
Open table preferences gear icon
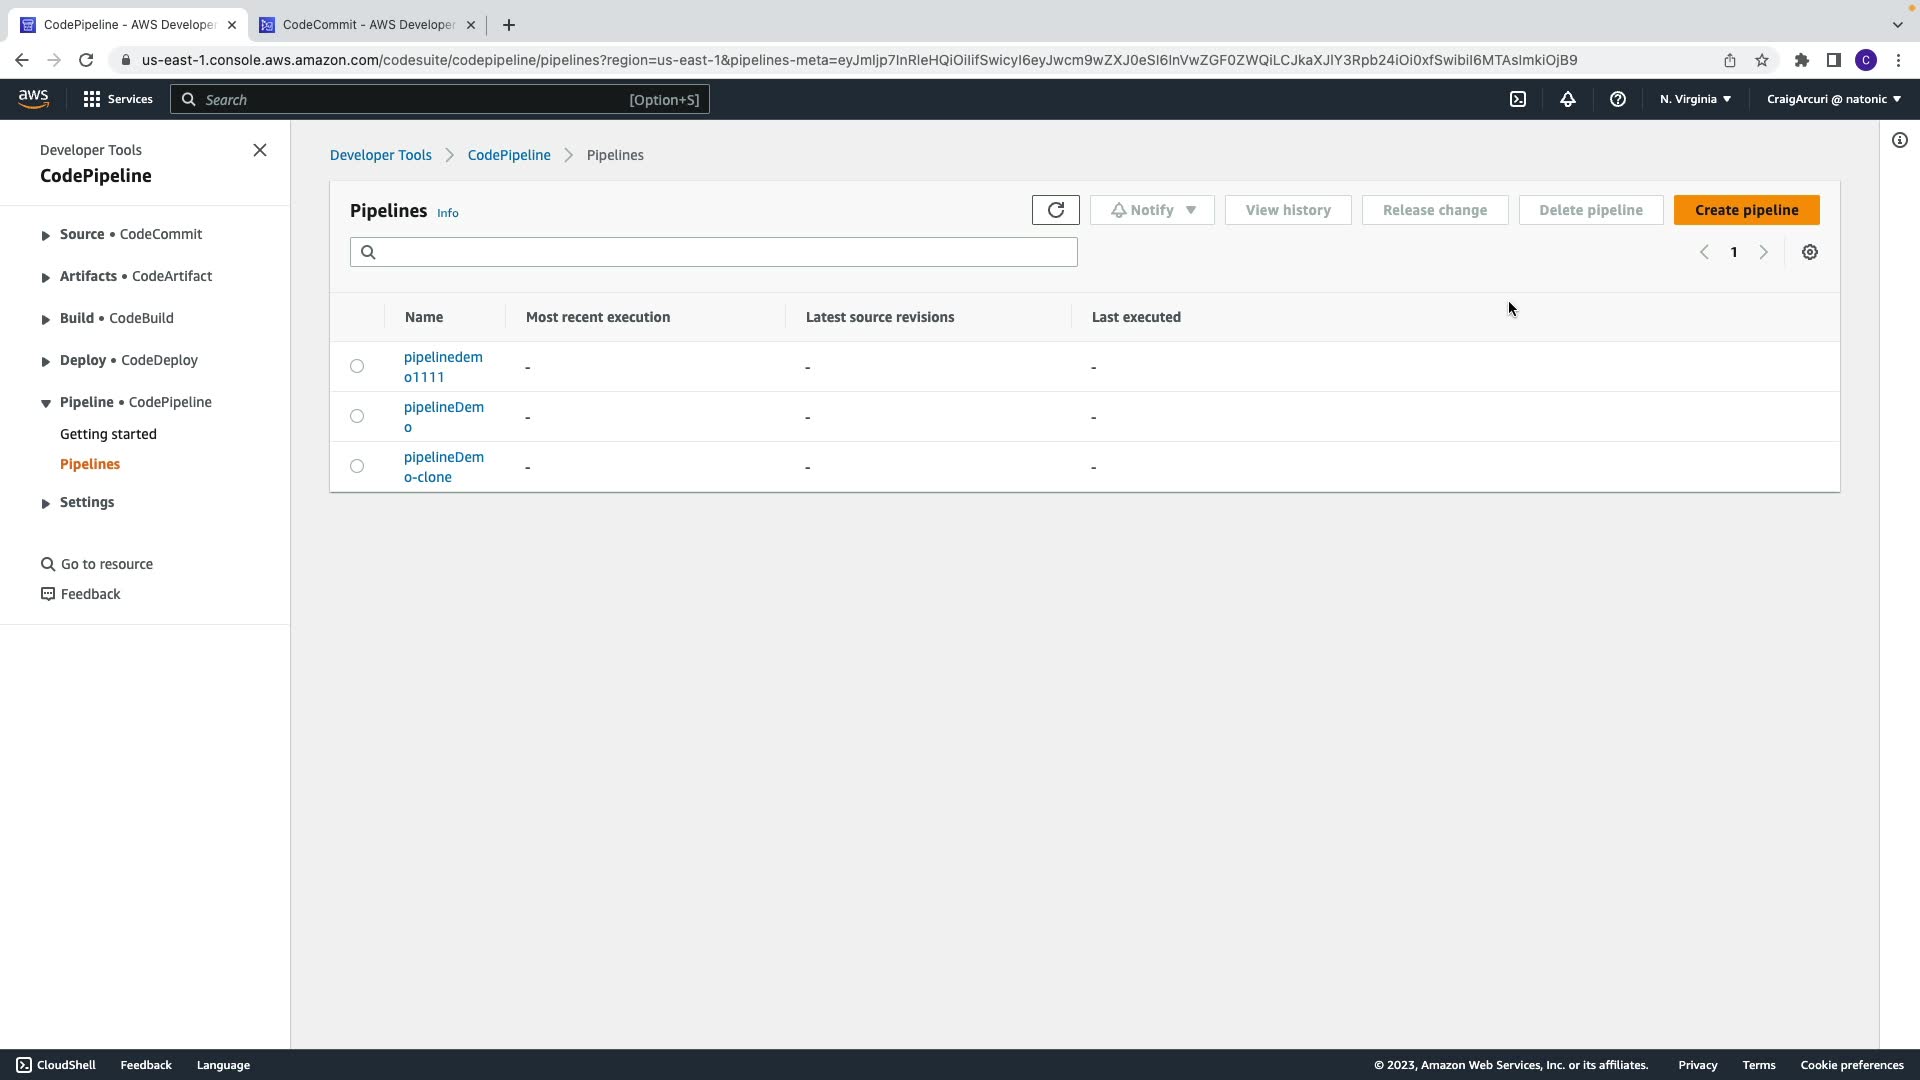tap(1809, 252)
